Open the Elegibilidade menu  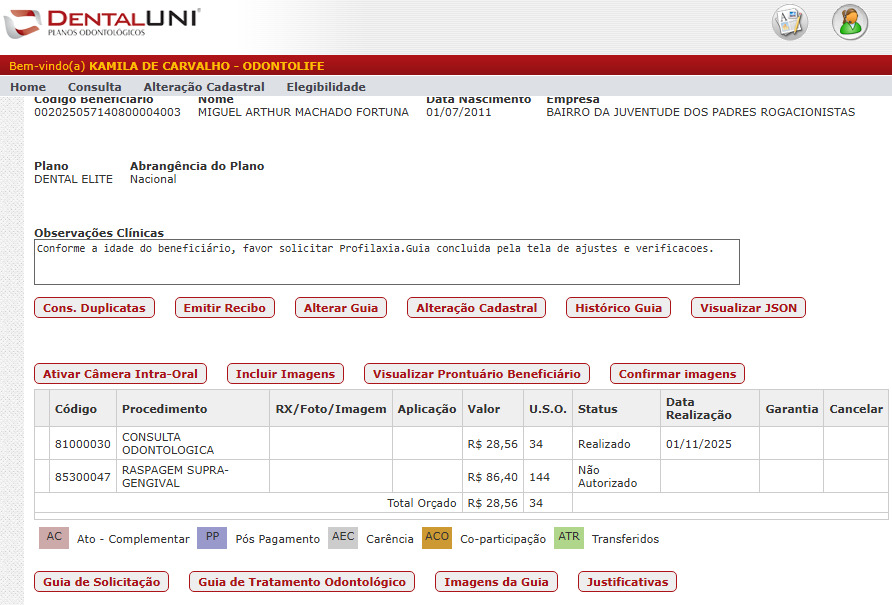pyautogui.click(x=326, y=87)
